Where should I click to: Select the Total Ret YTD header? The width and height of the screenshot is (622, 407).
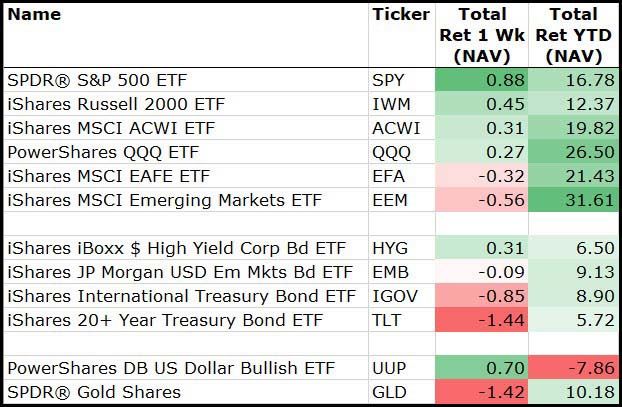coord(574,35)
